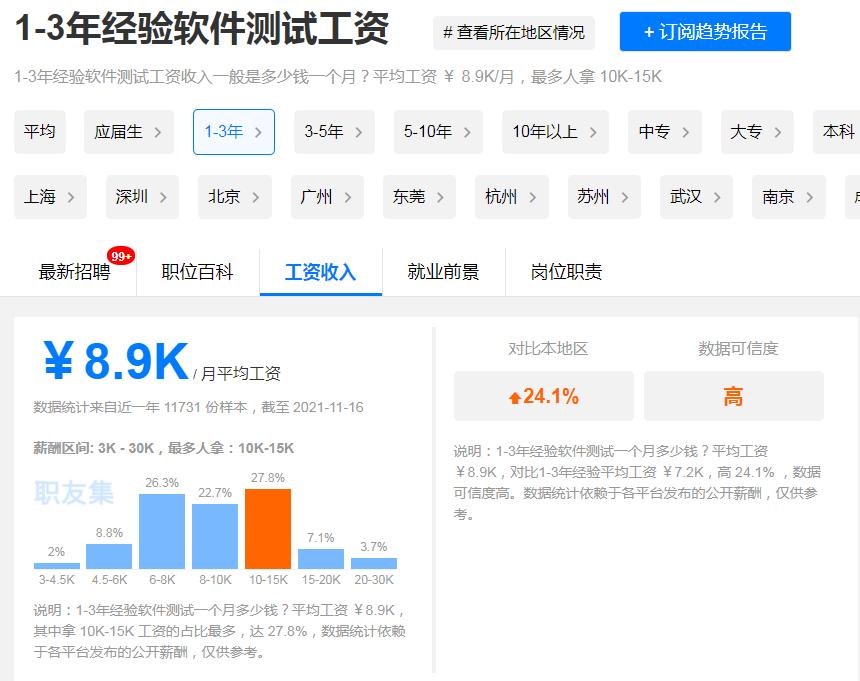Click the 订阅趋势报告 subscribe button
This screenshot has width=860, height=681.
(705, 31)
